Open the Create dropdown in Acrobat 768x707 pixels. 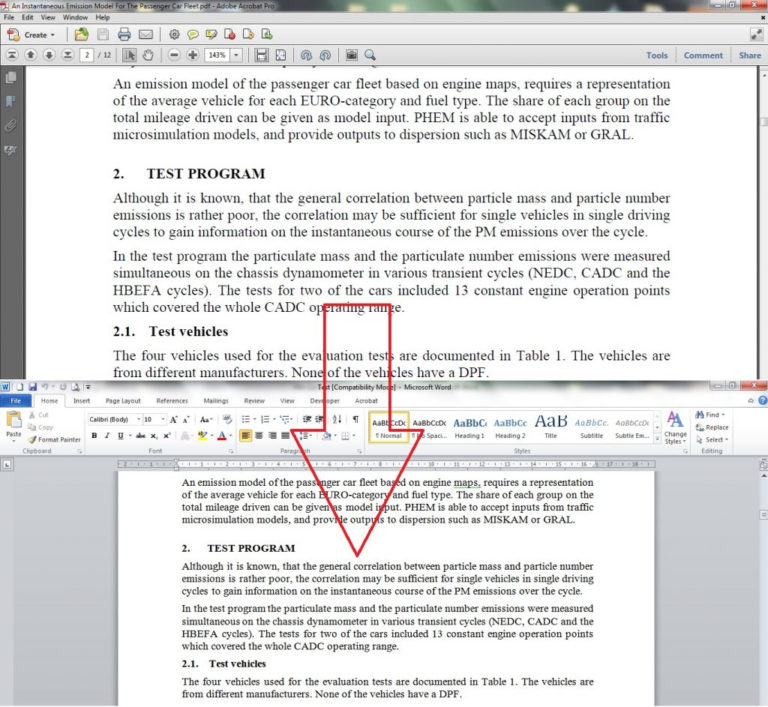click(31, 35)
